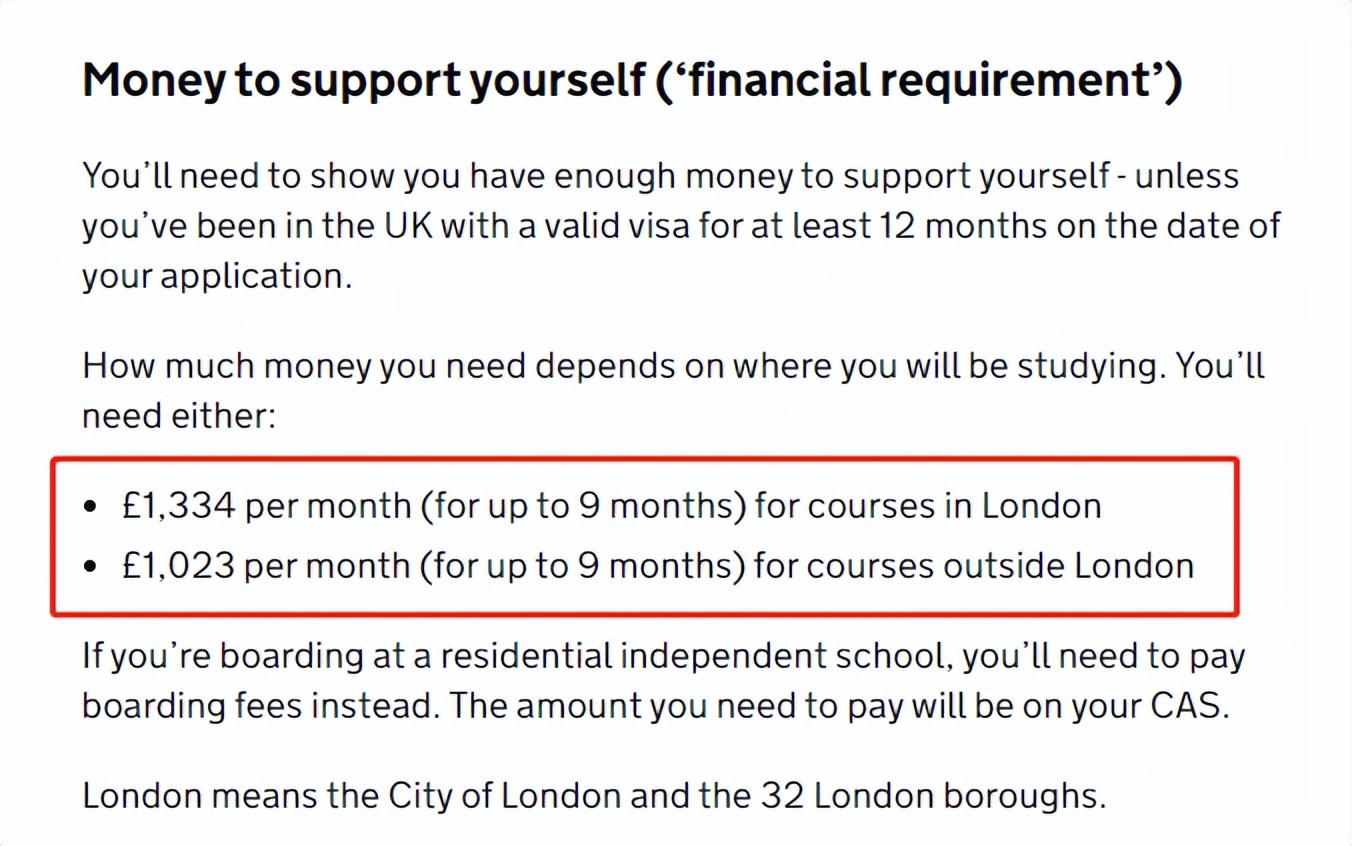Click the bullet dot before £1,334

click(92, 507)
